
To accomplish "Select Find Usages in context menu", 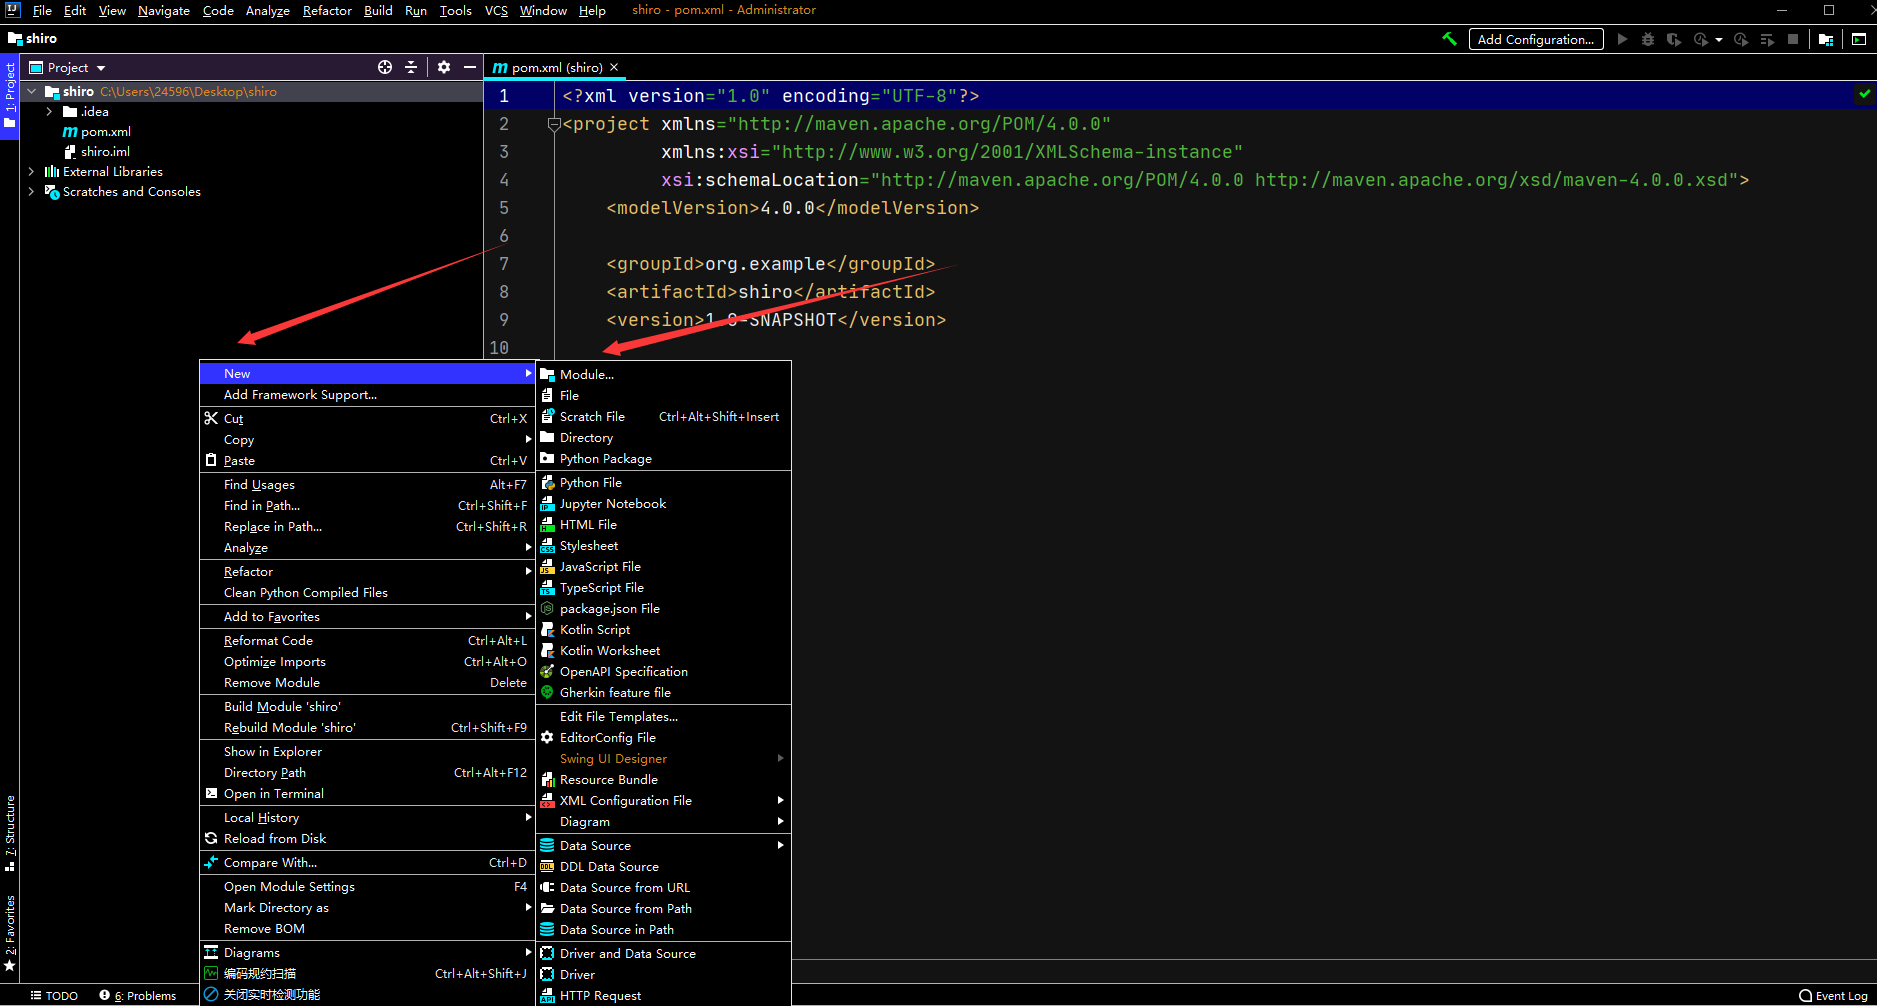I will pos(367,484).
